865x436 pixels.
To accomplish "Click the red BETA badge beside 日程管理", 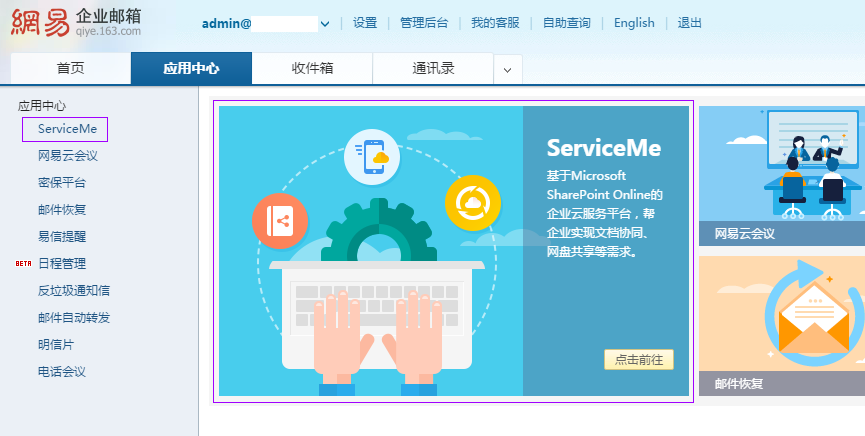I will coord(23,264).
